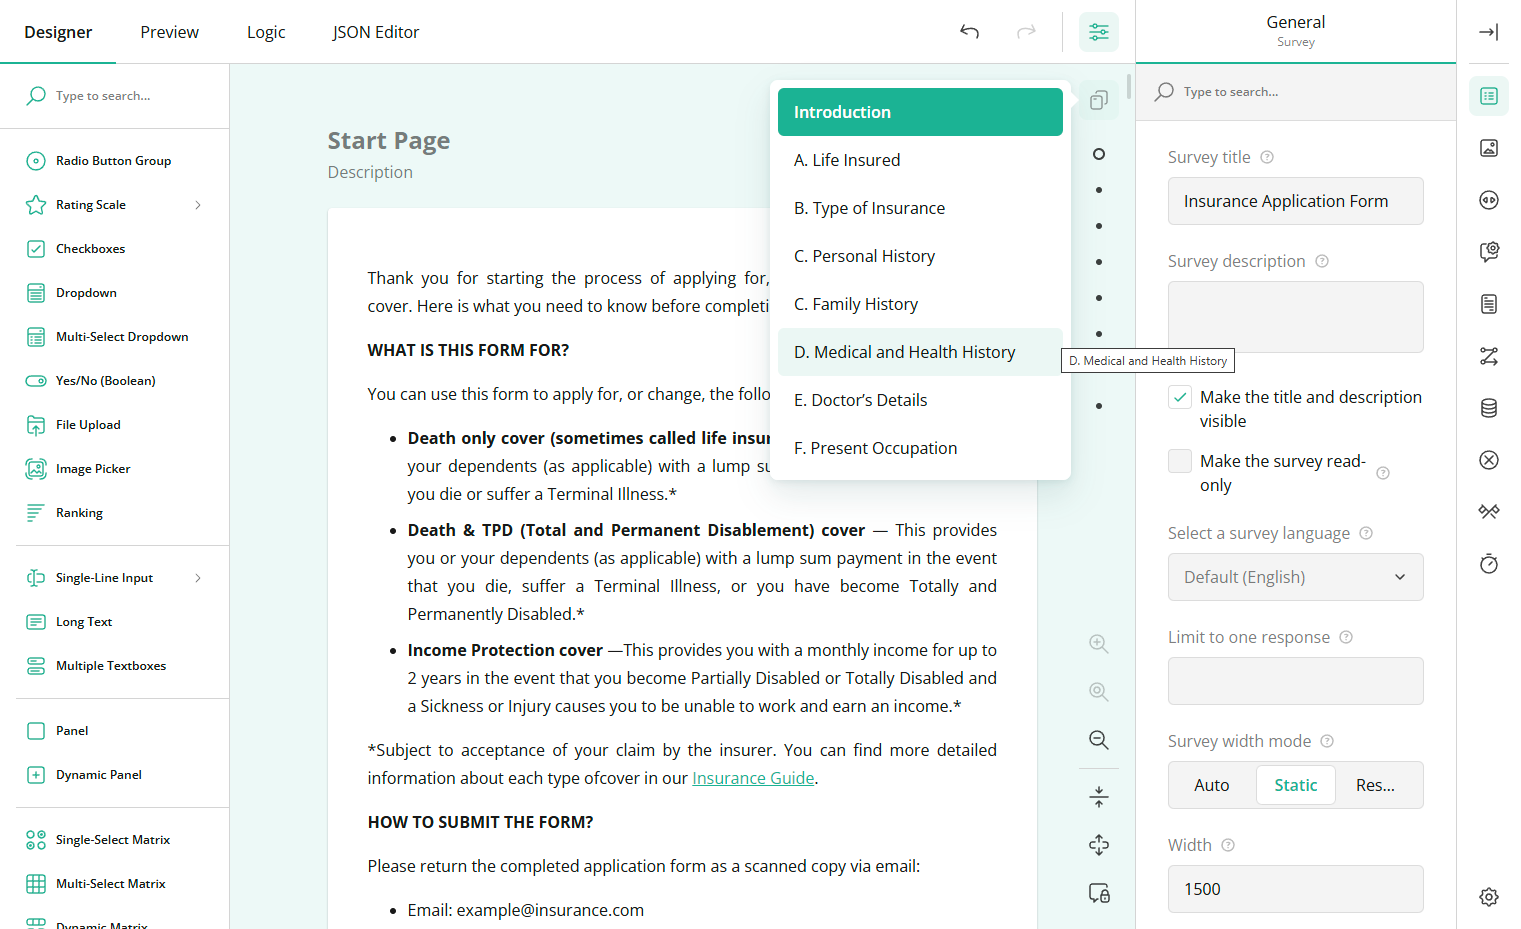Go to the E. Doctor's Details page
The width and height of the screenshot is (1521, 929).
coord(920,400)
